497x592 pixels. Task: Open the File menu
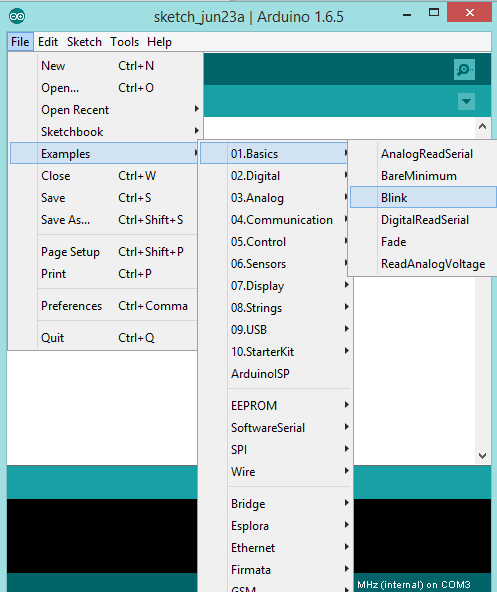pos(20,42)
